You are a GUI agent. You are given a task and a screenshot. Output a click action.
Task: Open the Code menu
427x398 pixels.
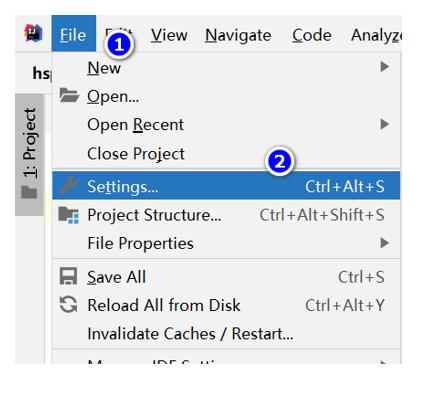point(312,35)
